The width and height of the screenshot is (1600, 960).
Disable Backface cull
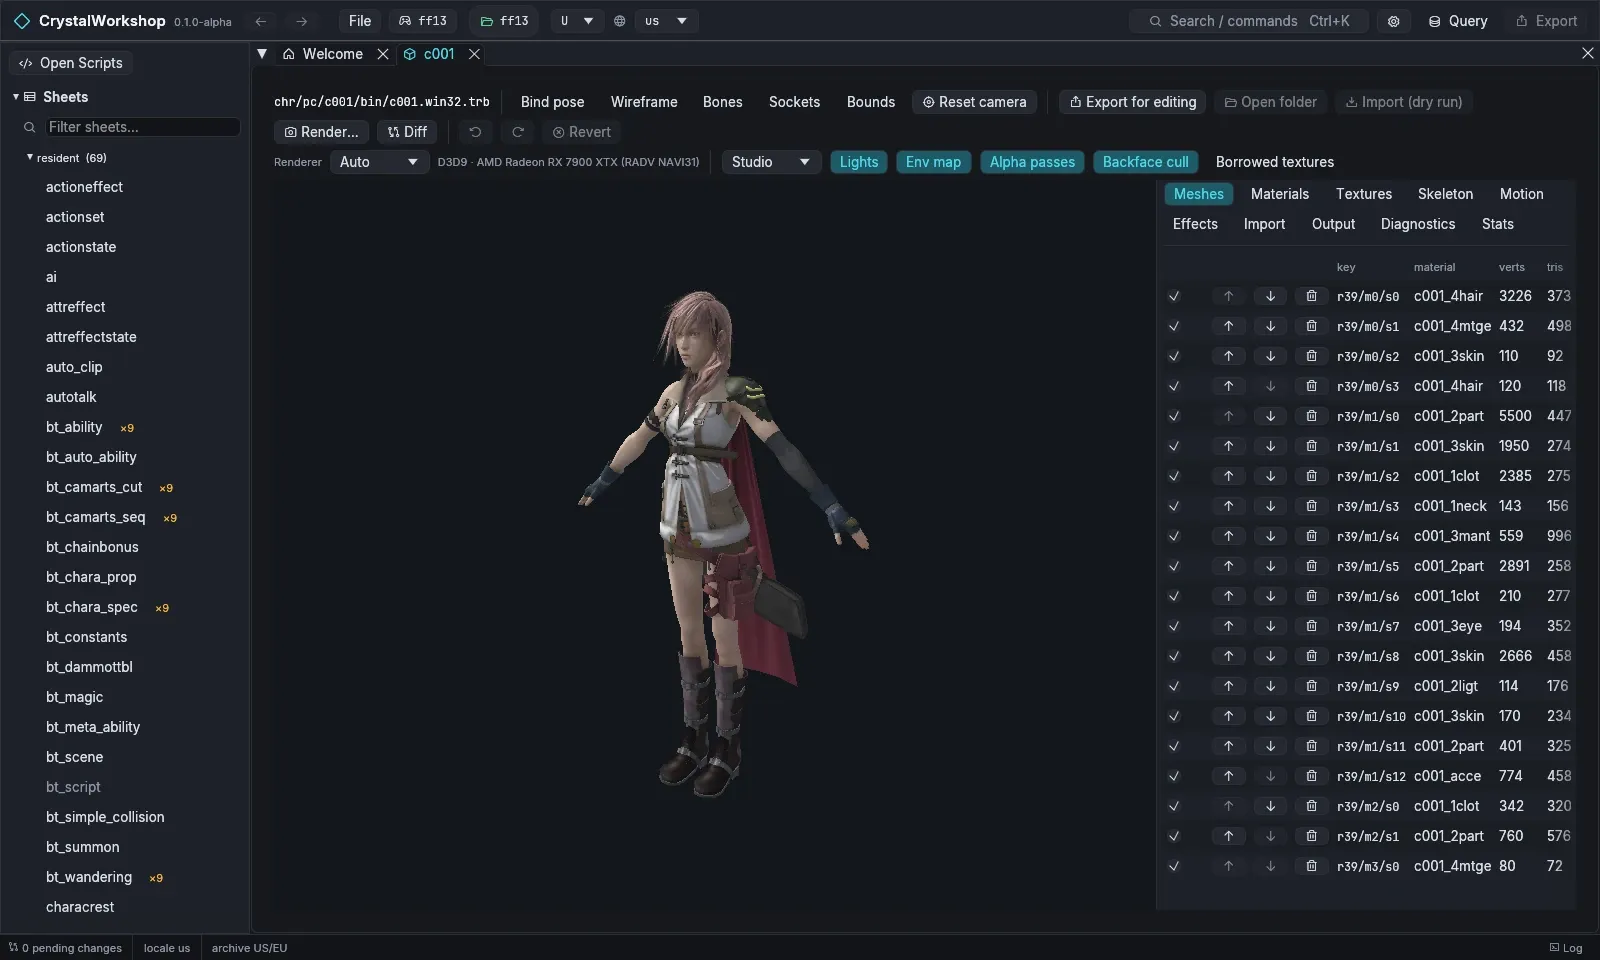[x=1145, y=162]
